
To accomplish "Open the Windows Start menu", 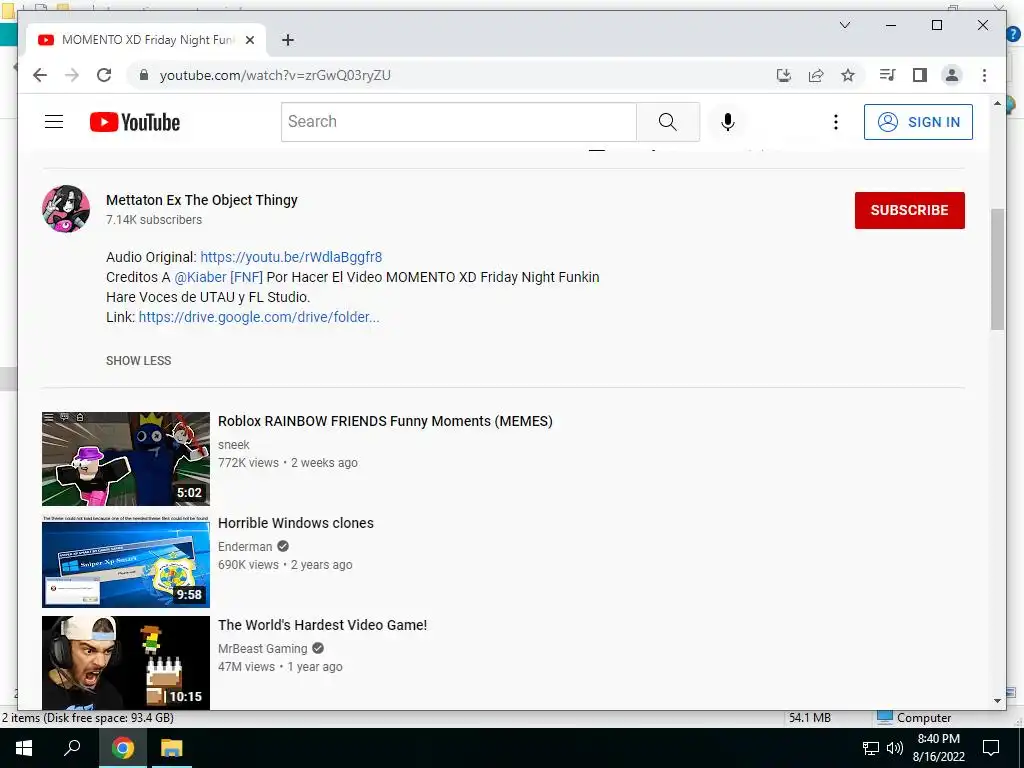I will click(x=24, y=748).
